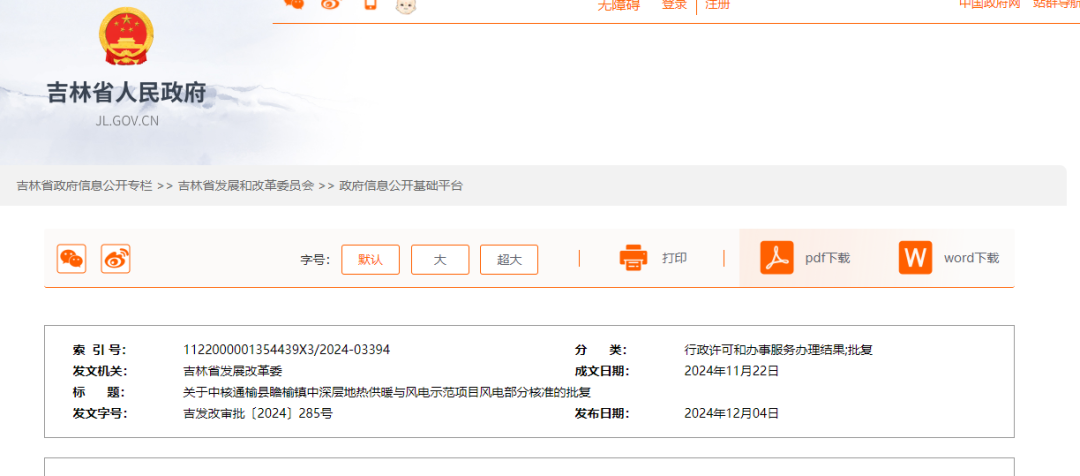This screenshot has width=1080, height=476.
Task: Click the Jilin government national emblem logo
Action: pyautogui.click(x=126, y=37)
